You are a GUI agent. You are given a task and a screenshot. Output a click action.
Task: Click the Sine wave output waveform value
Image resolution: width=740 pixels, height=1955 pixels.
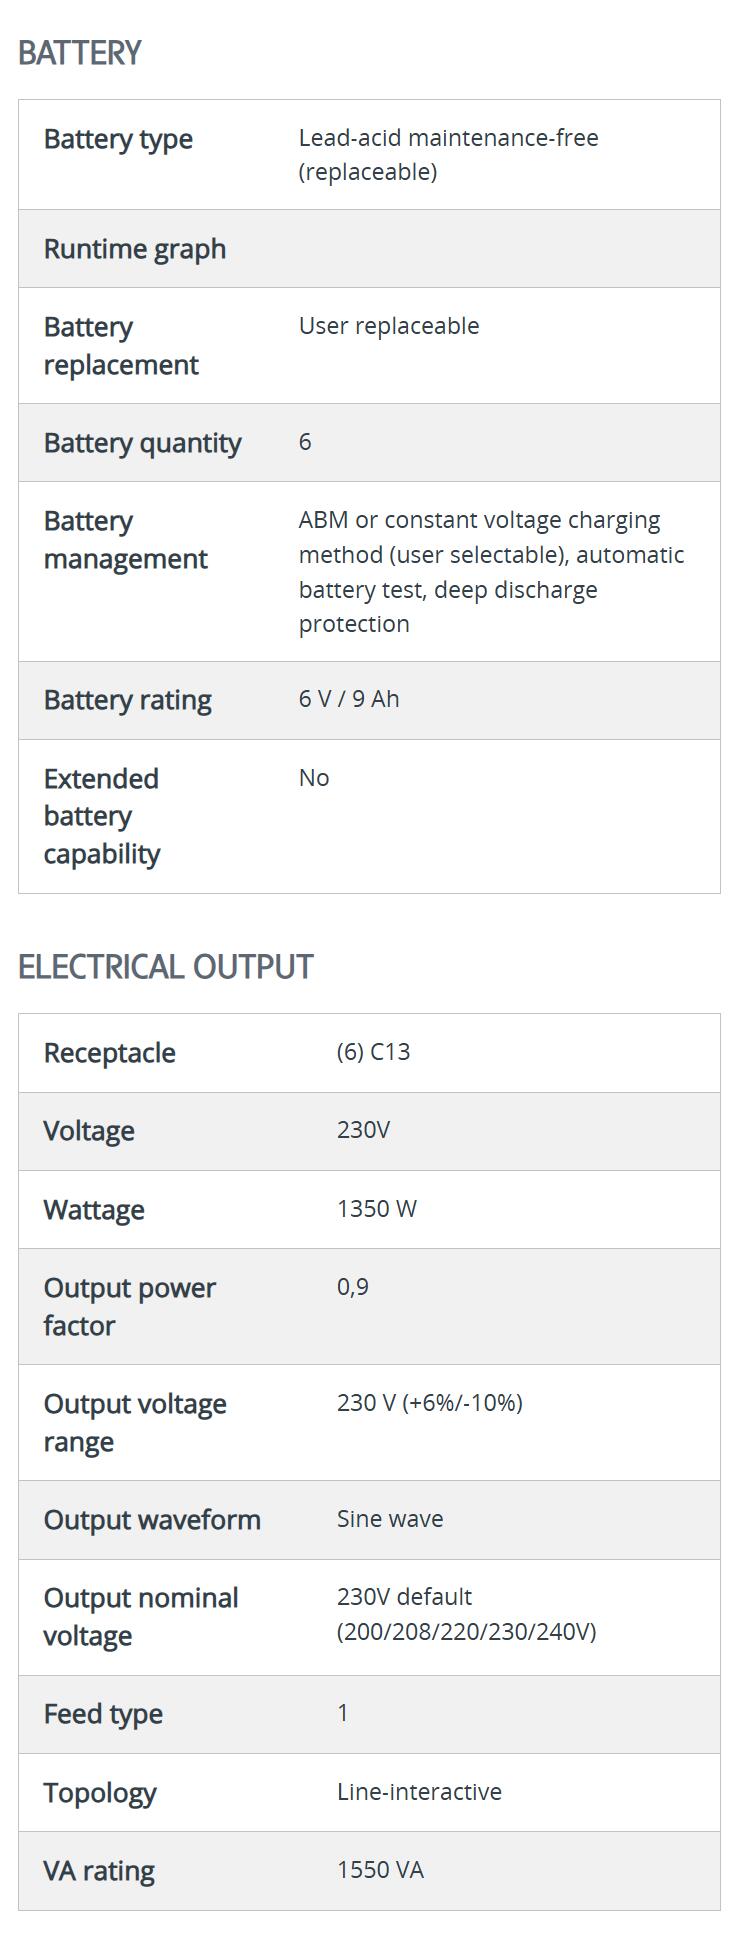[390, 1519]
